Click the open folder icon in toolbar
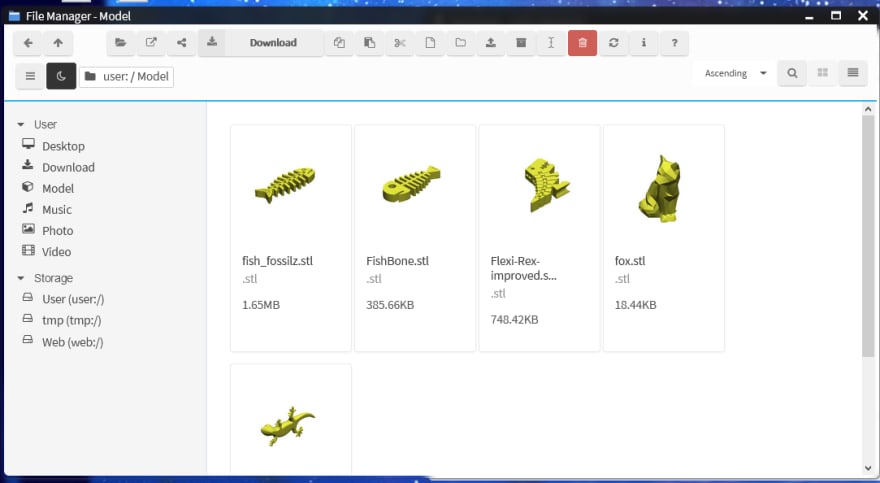This screenshot has height=483, width=880. [x=121, y=43]
